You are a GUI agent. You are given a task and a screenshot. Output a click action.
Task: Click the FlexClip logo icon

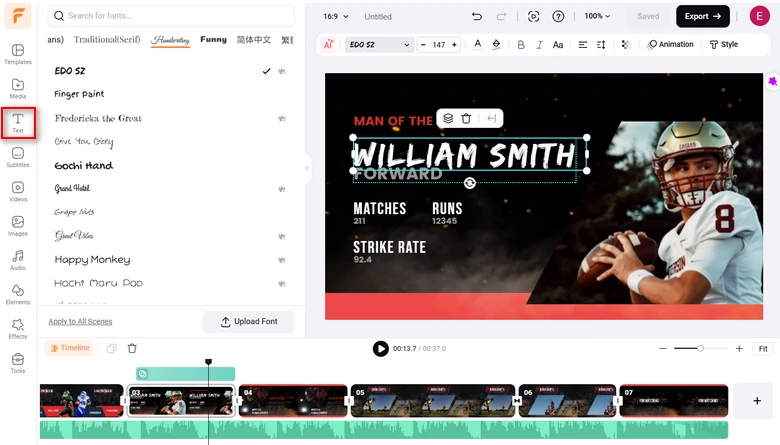point(18,16)
